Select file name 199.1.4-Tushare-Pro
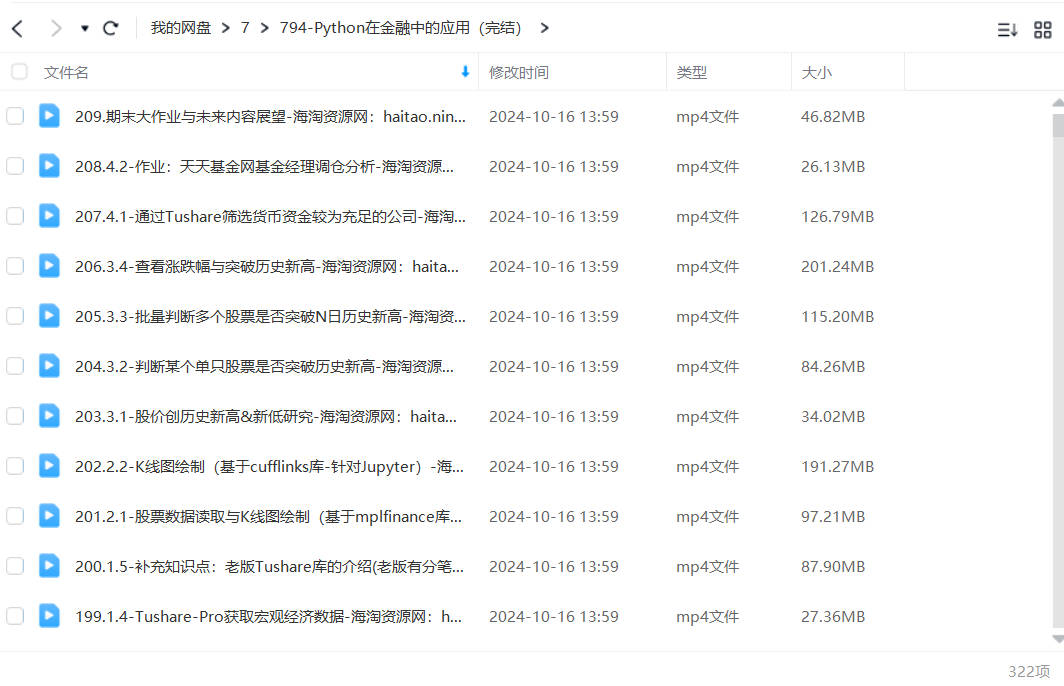This screenshot has width=1064, height=686. click(x=268, y=617)
